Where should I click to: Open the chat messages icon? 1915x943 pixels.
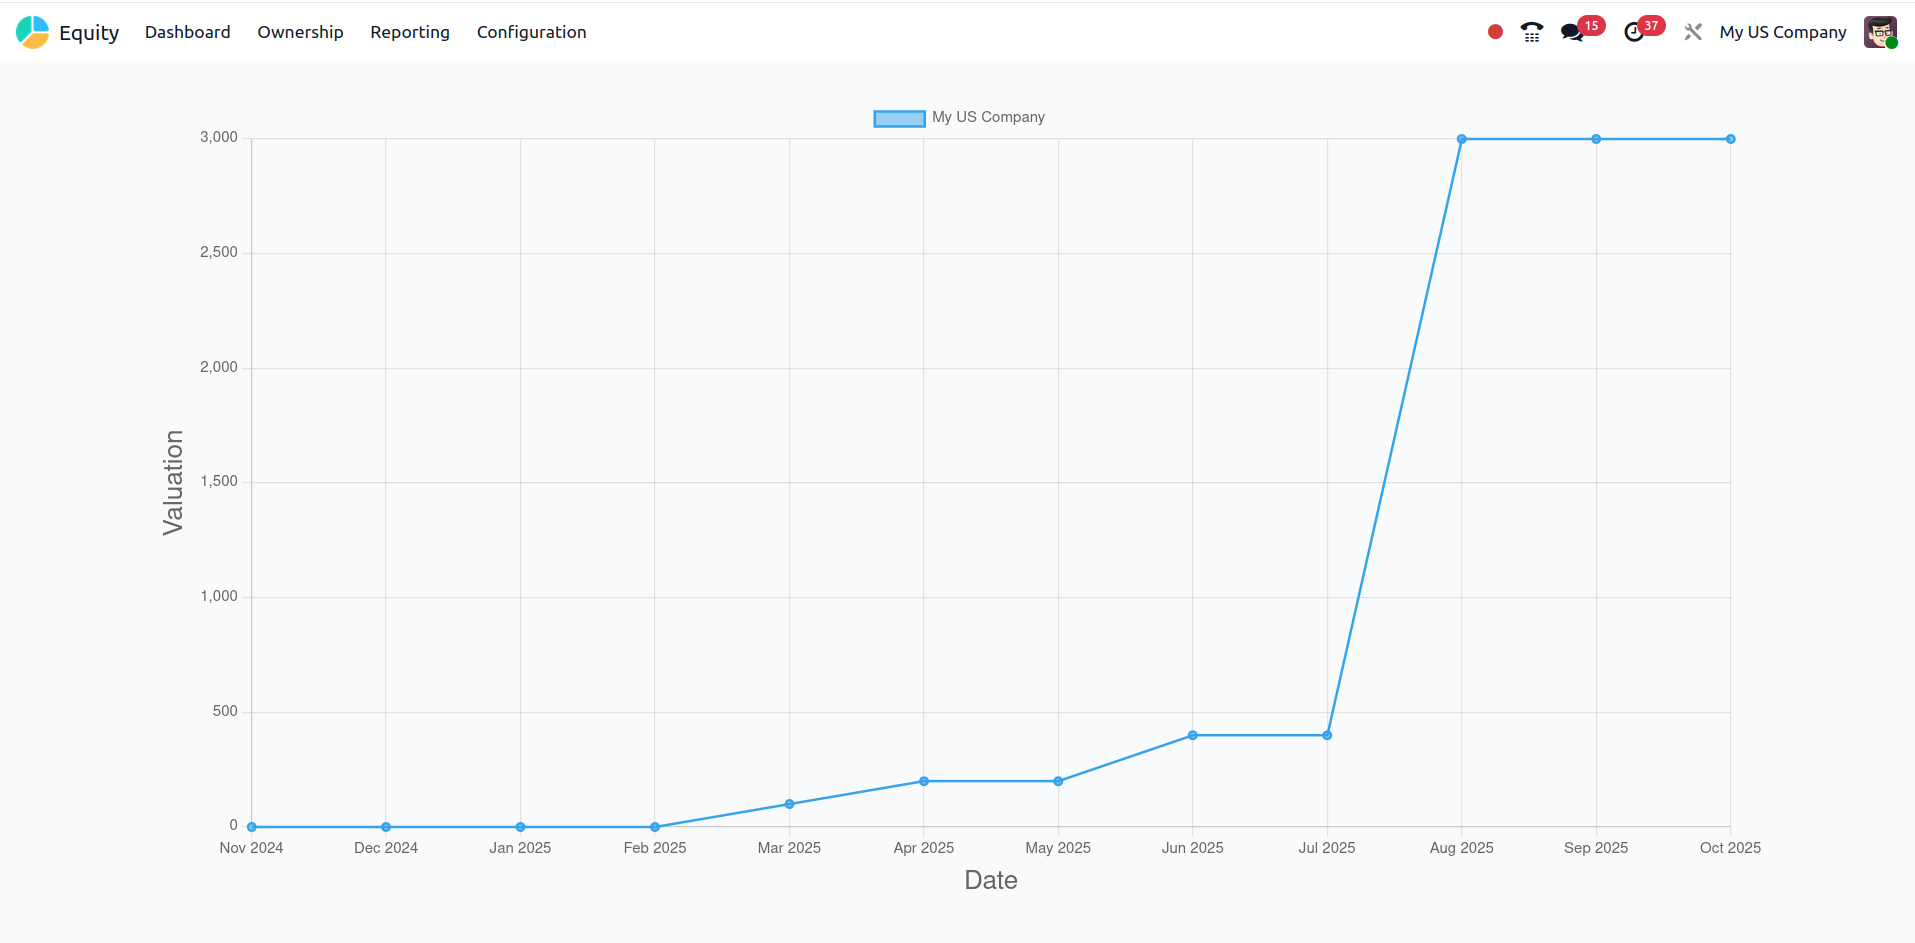1572,32
